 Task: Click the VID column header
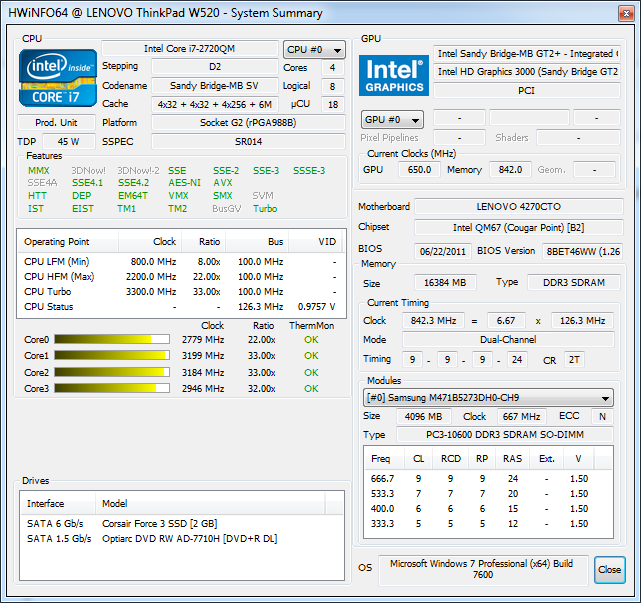(317, 242)
